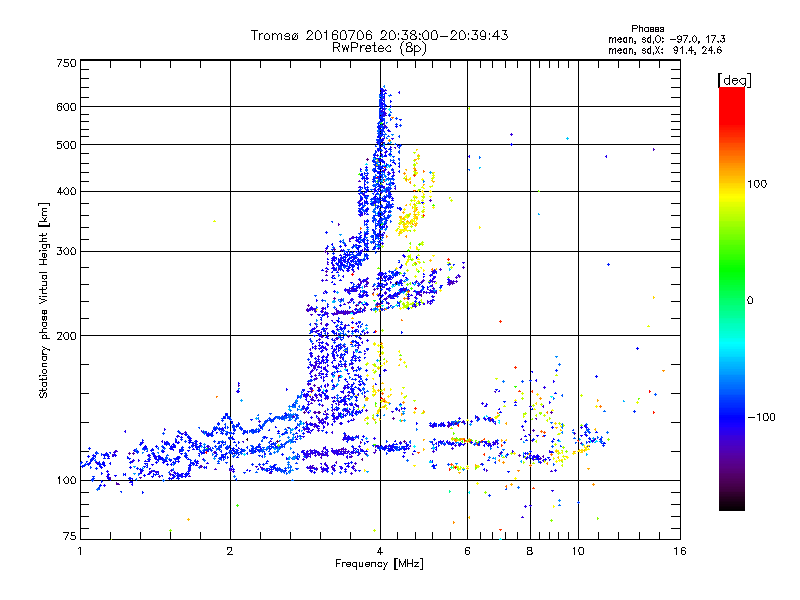The image size is (800, 600).
Task: Click the "RwPretec (8p)" subtitle
Action: click(x=379, y=48)
